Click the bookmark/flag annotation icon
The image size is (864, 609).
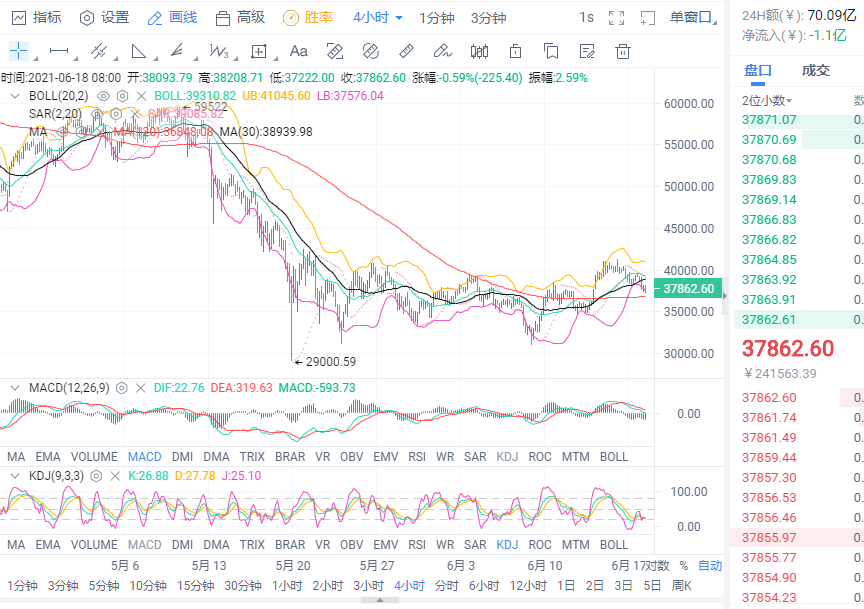(x=550, y=49)
